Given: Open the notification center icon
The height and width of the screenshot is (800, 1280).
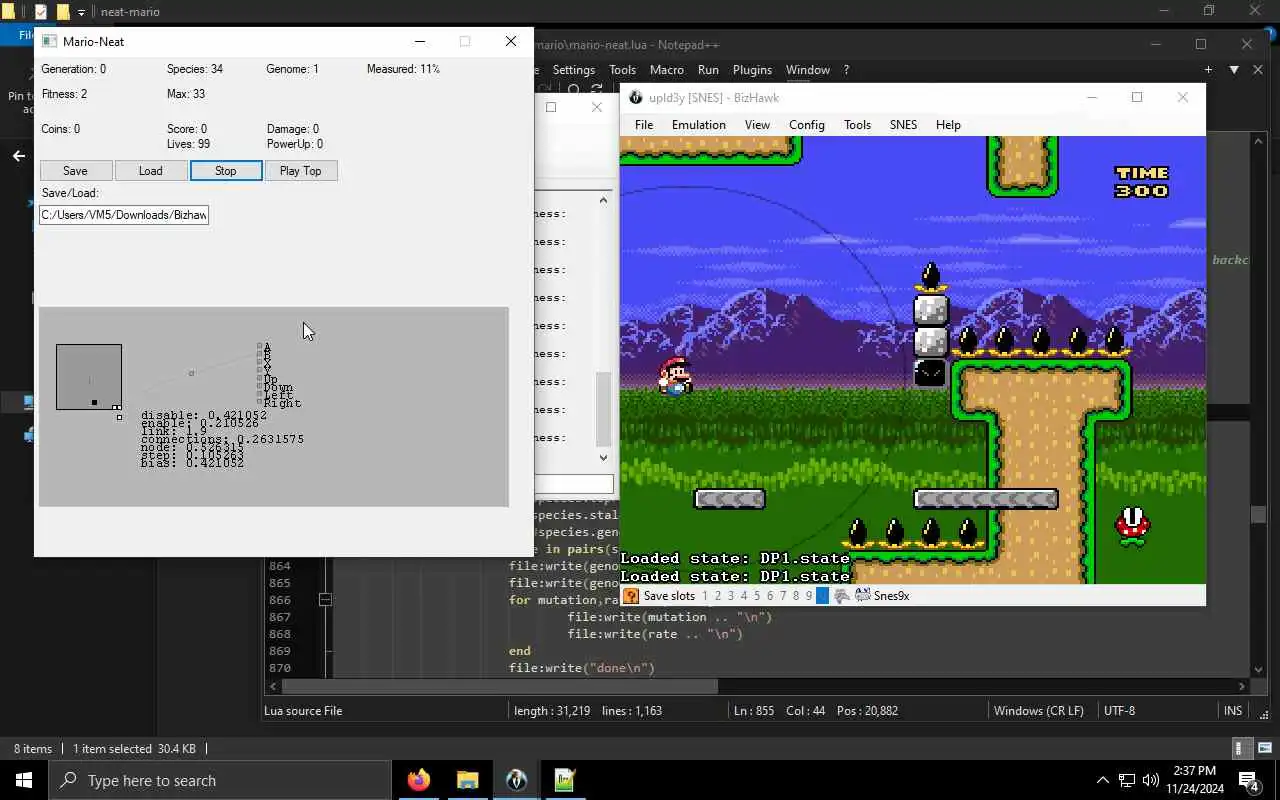Looking at the screenshot, I should [x=1249, y=780].
